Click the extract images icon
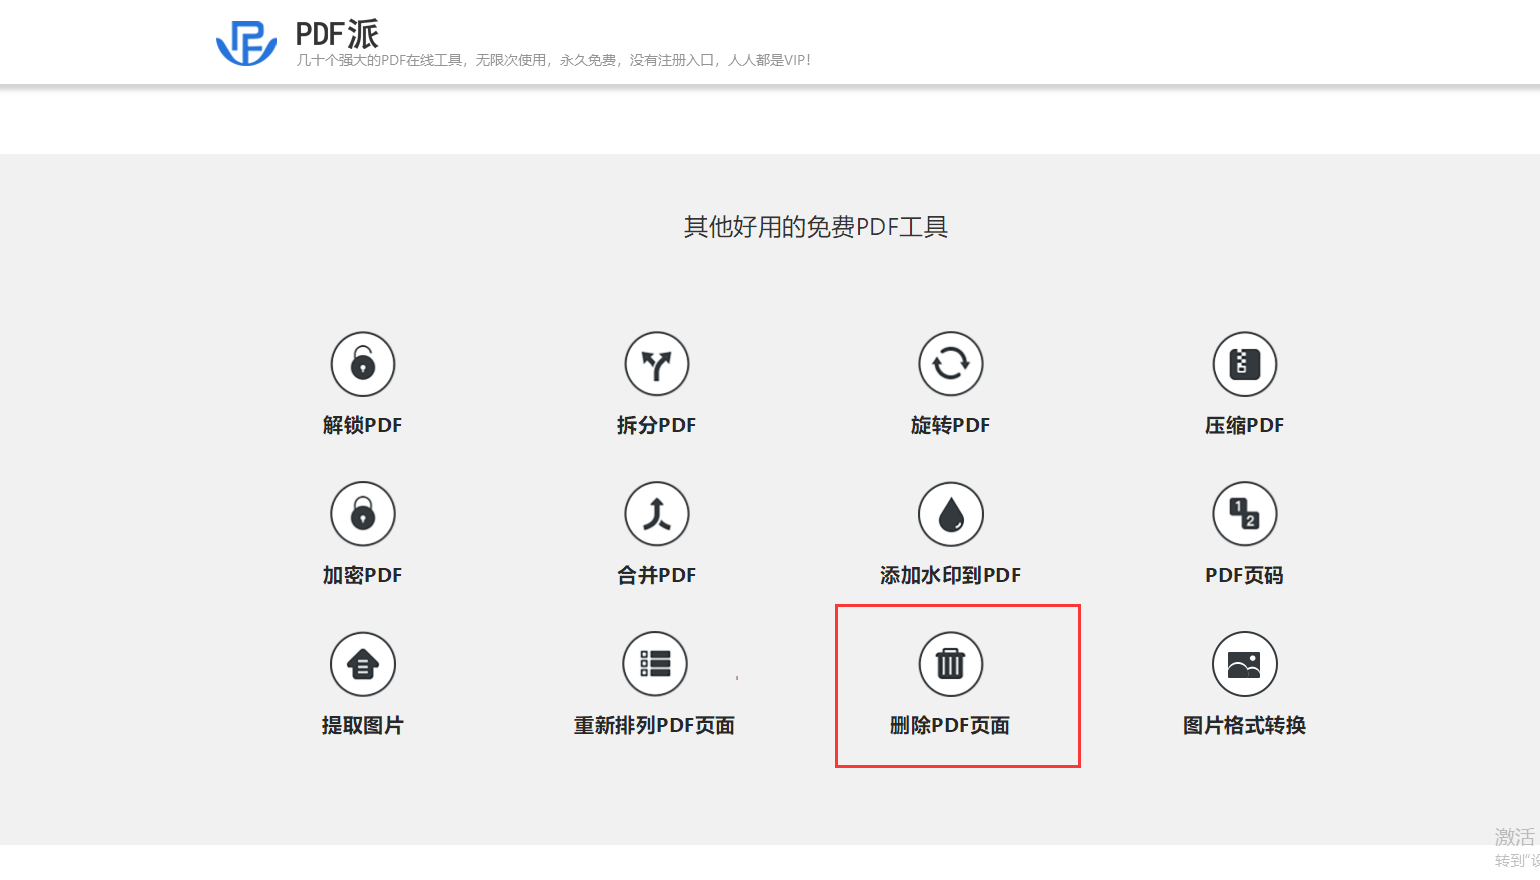 click(363, 664)
